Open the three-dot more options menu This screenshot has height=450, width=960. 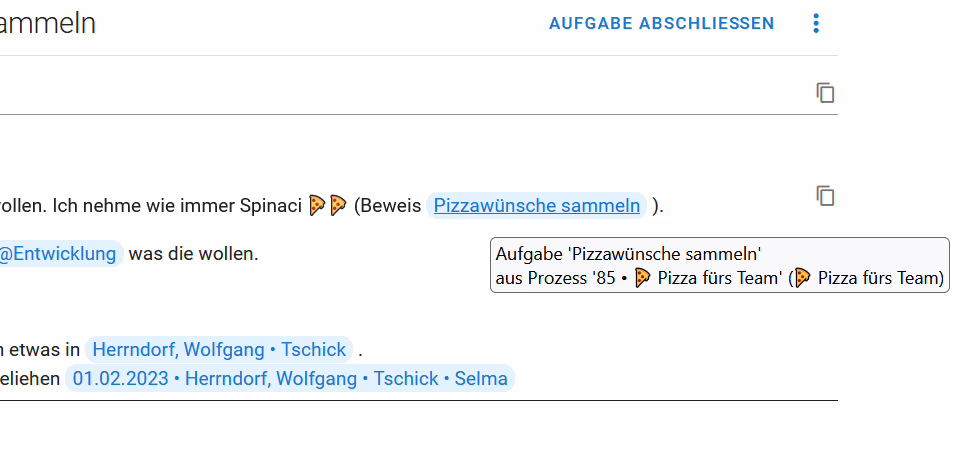[816, 23]
